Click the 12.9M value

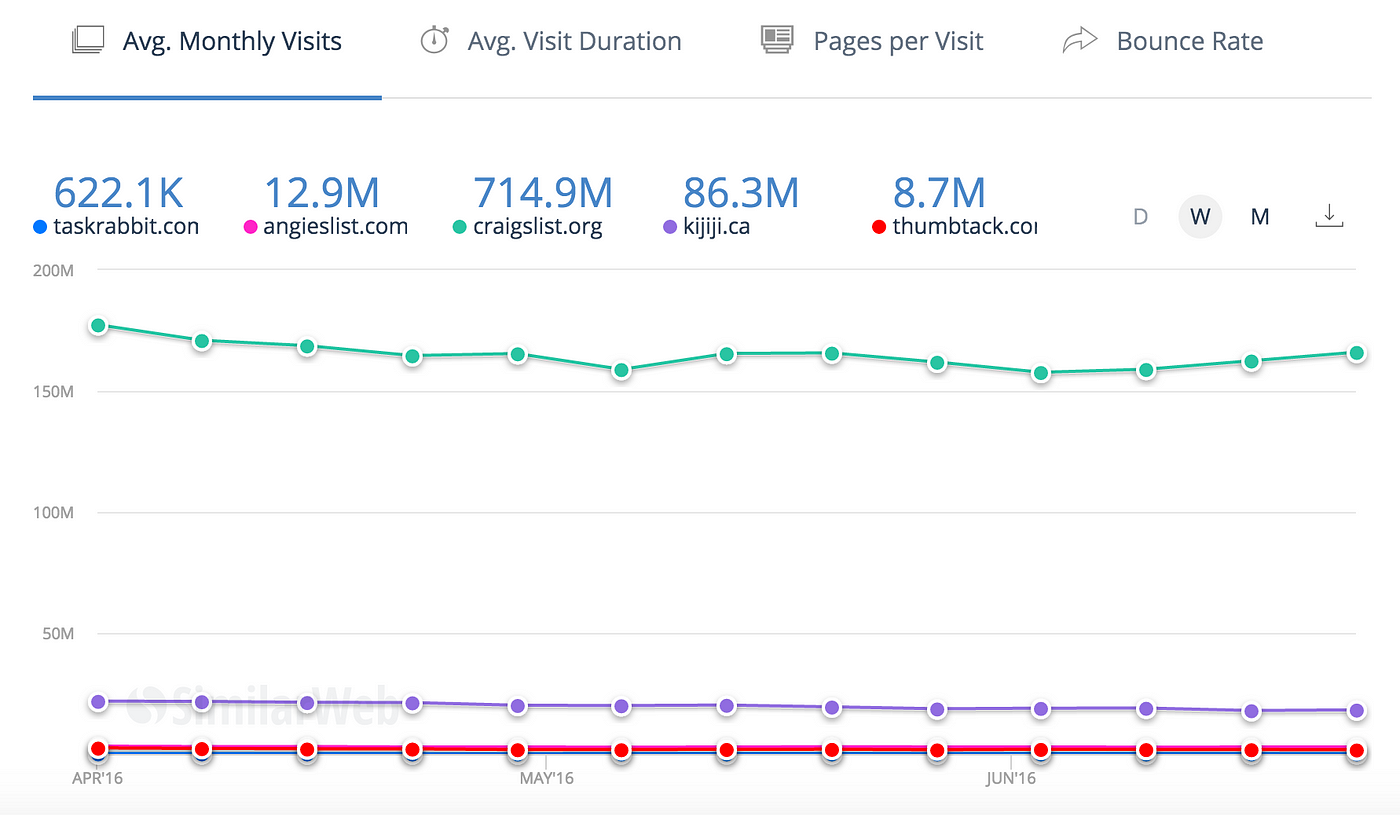[x=322, y=192]
